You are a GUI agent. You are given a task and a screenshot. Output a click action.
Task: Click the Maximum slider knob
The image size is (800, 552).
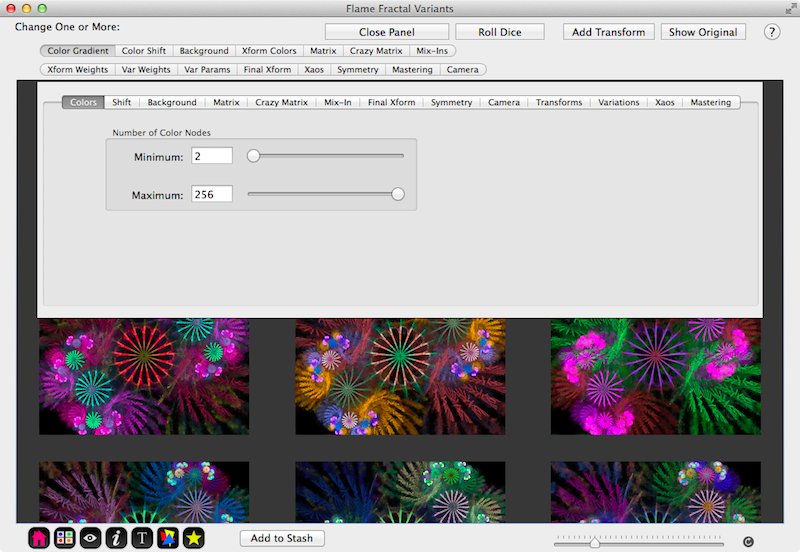pos(398,194)
